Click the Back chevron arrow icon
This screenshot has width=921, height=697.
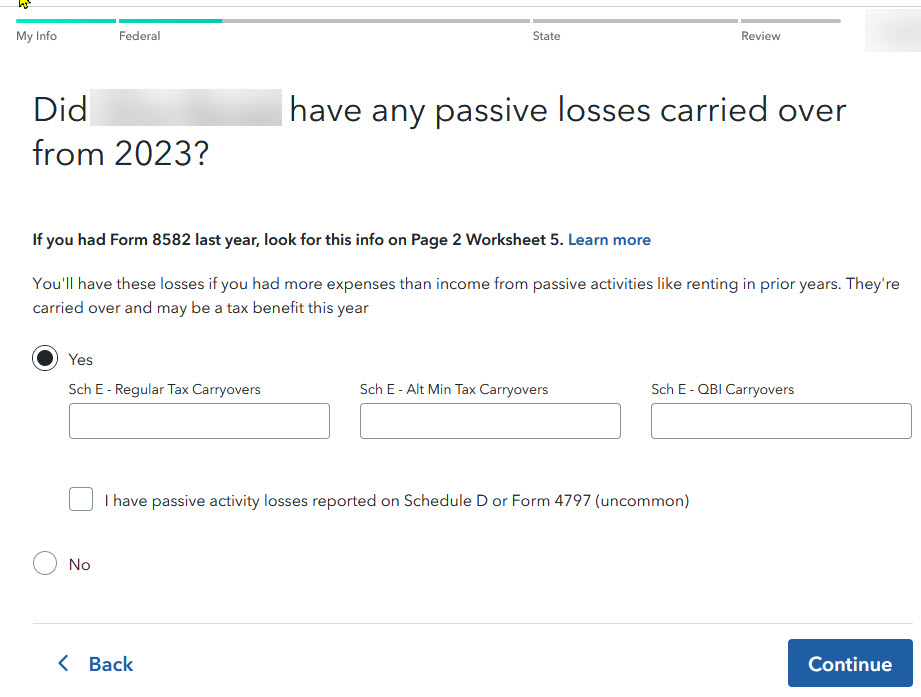click(x=63, y=664)
